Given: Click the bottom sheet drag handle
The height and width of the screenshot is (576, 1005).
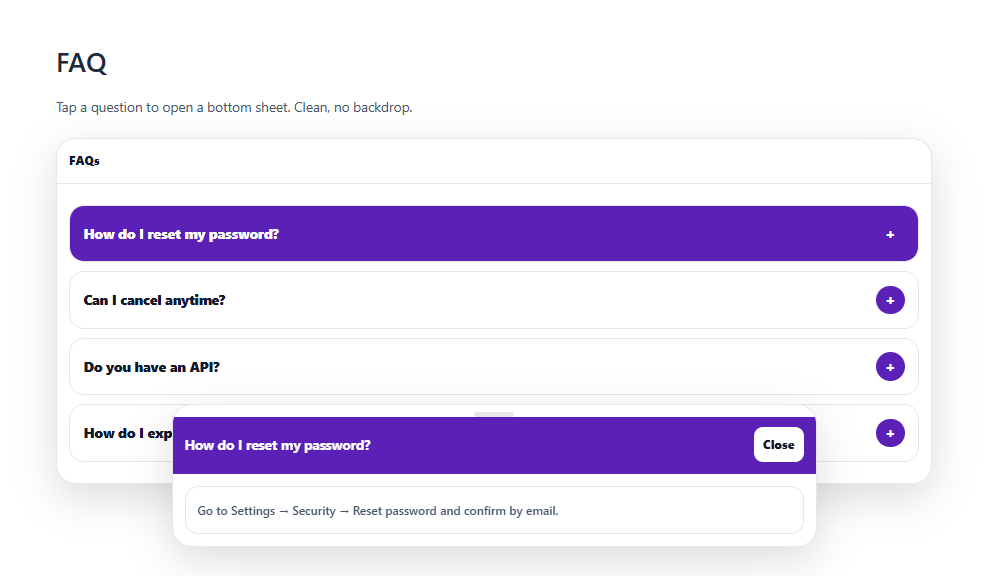Looking at the screenshot, I should pyautogui.click(x=494, y=413).
